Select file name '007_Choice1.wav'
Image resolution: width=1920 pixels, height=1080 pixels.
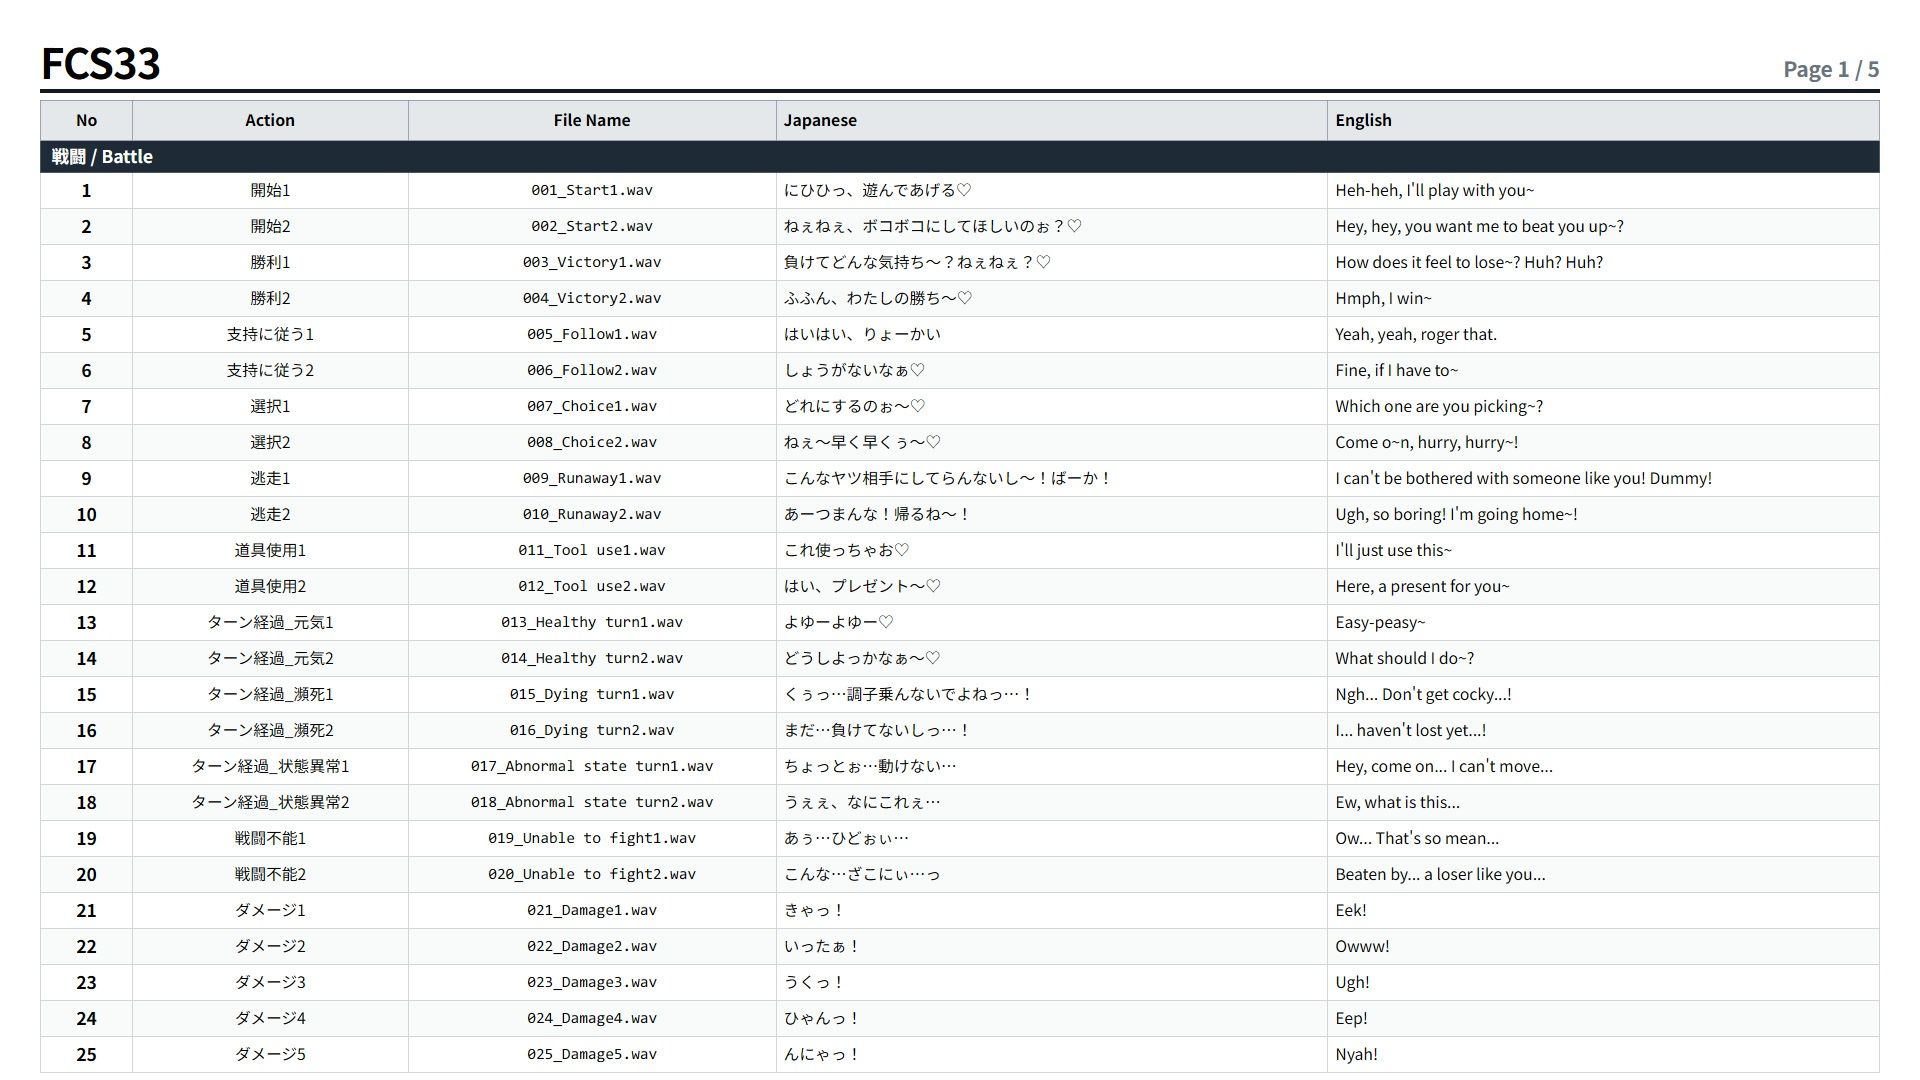591,406
